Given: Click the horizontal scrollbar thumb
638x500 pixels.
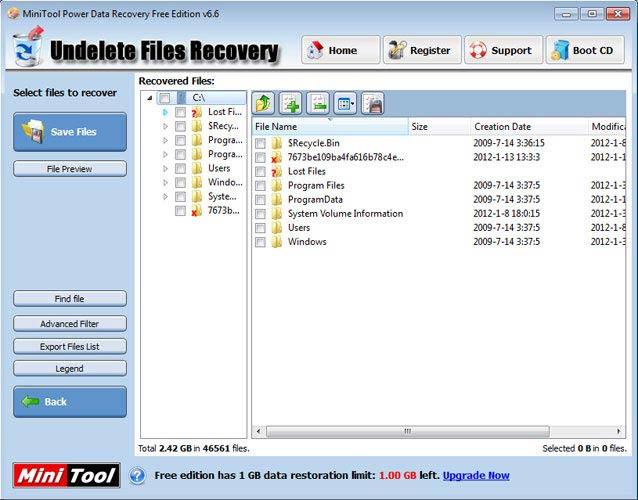Looking at the screenshot, I should coord(408,431).
